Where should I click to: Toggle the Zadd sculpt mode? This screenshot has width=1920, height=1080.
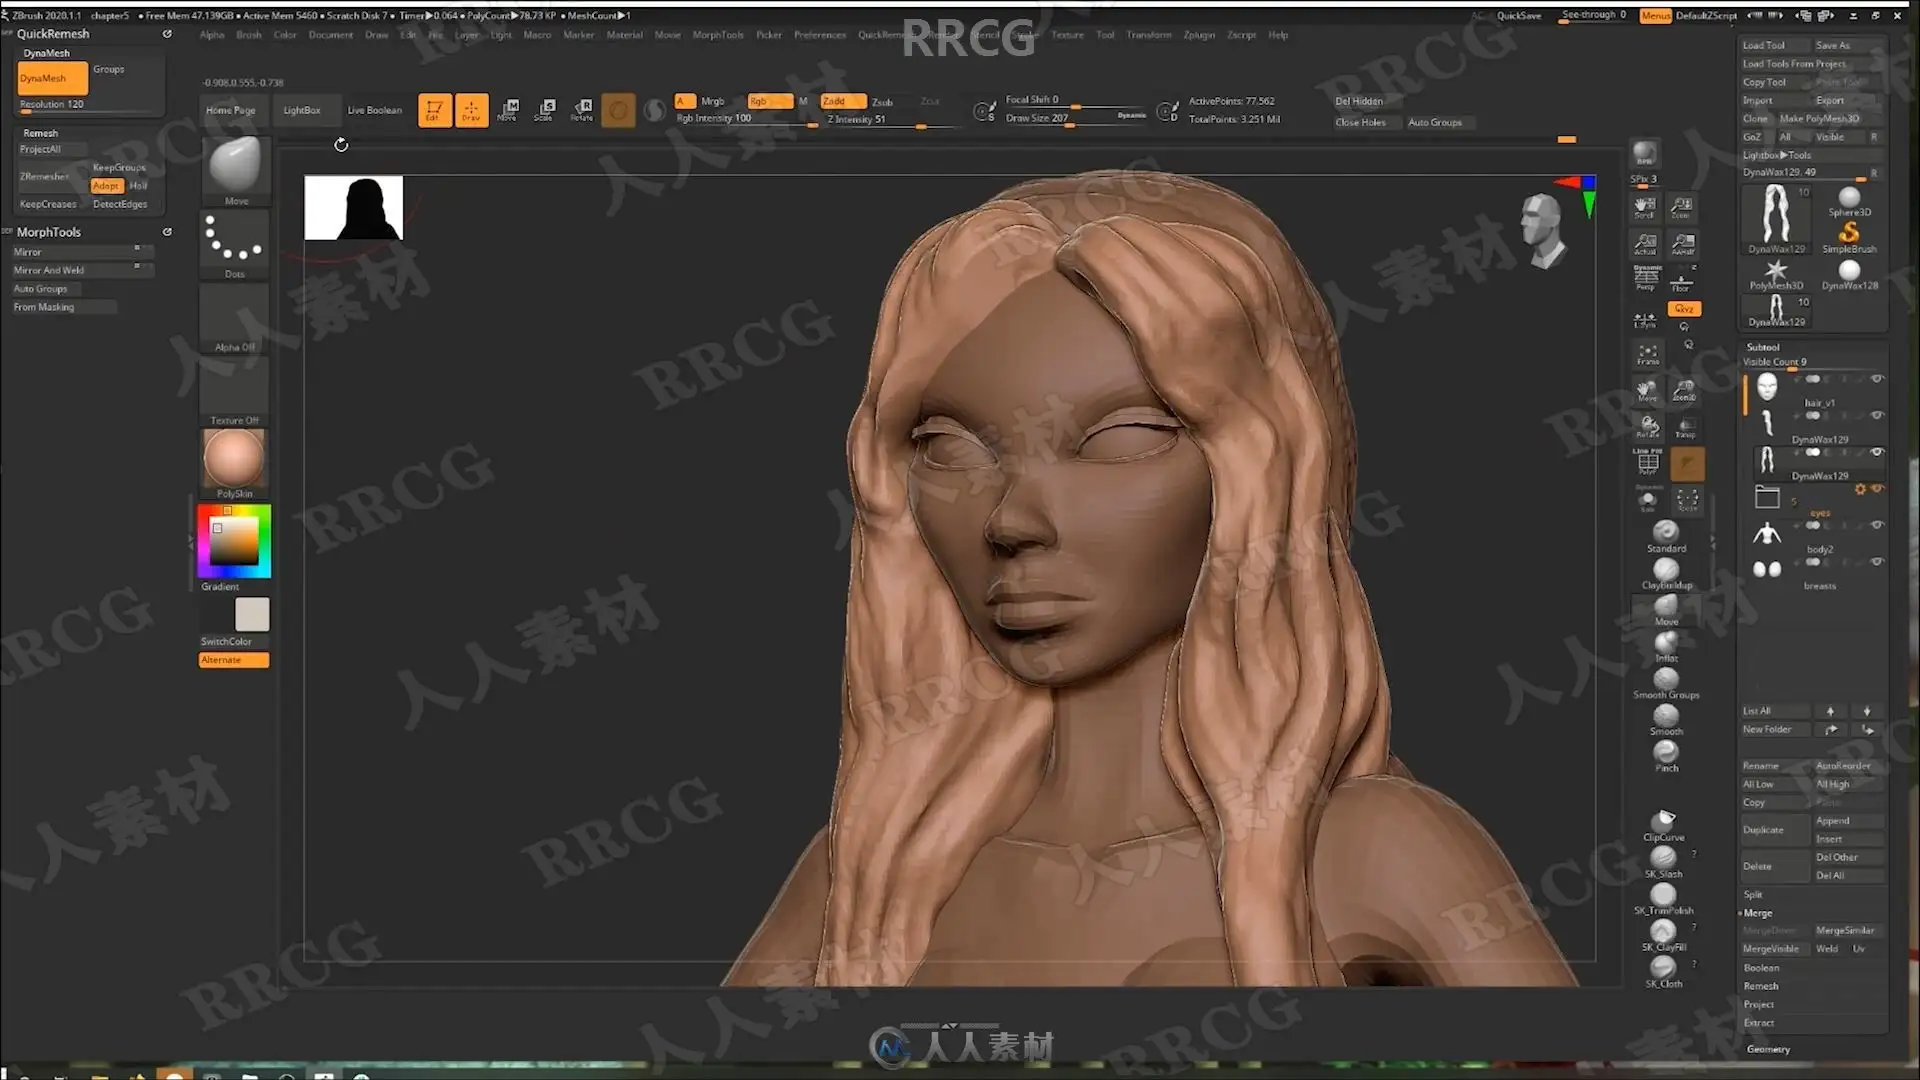pyautogui.click(x=842, y=101)
